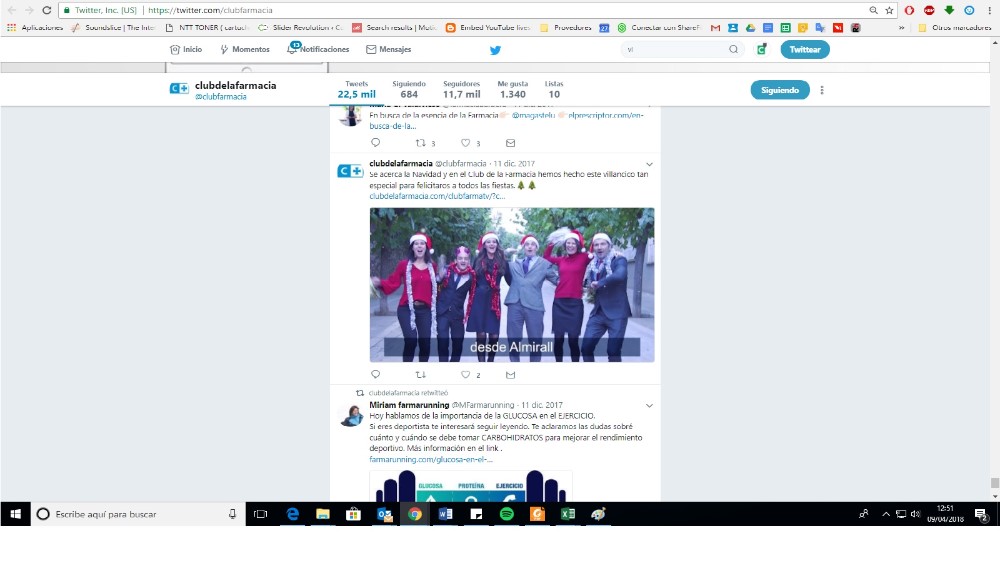Expand options of the Navidad villancico tweet
The image size is (1000, 563).
[x=649, y=165]
